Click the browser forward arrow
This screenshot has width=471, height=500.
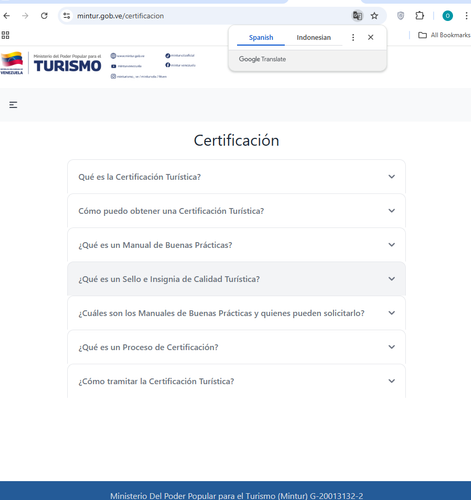click(x=25, y=16)
